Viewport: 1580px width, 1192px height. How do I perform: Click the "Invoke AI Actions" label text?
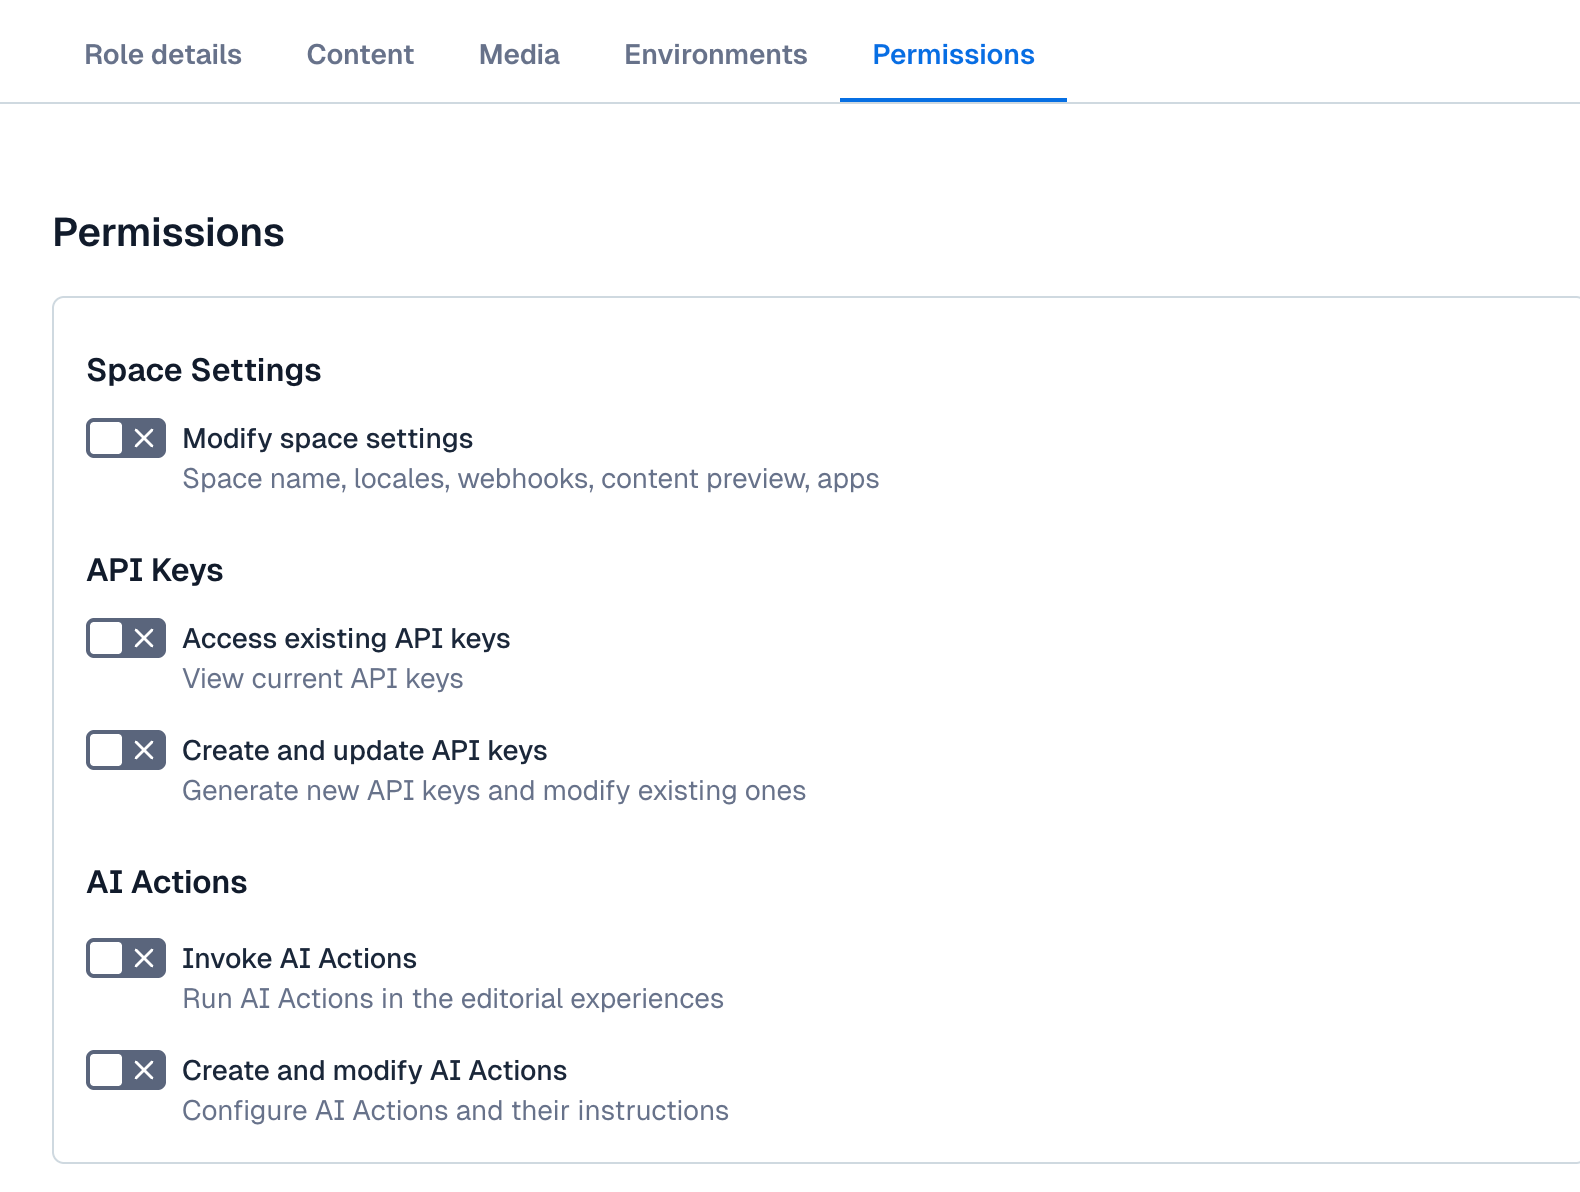tap(299, 958)
